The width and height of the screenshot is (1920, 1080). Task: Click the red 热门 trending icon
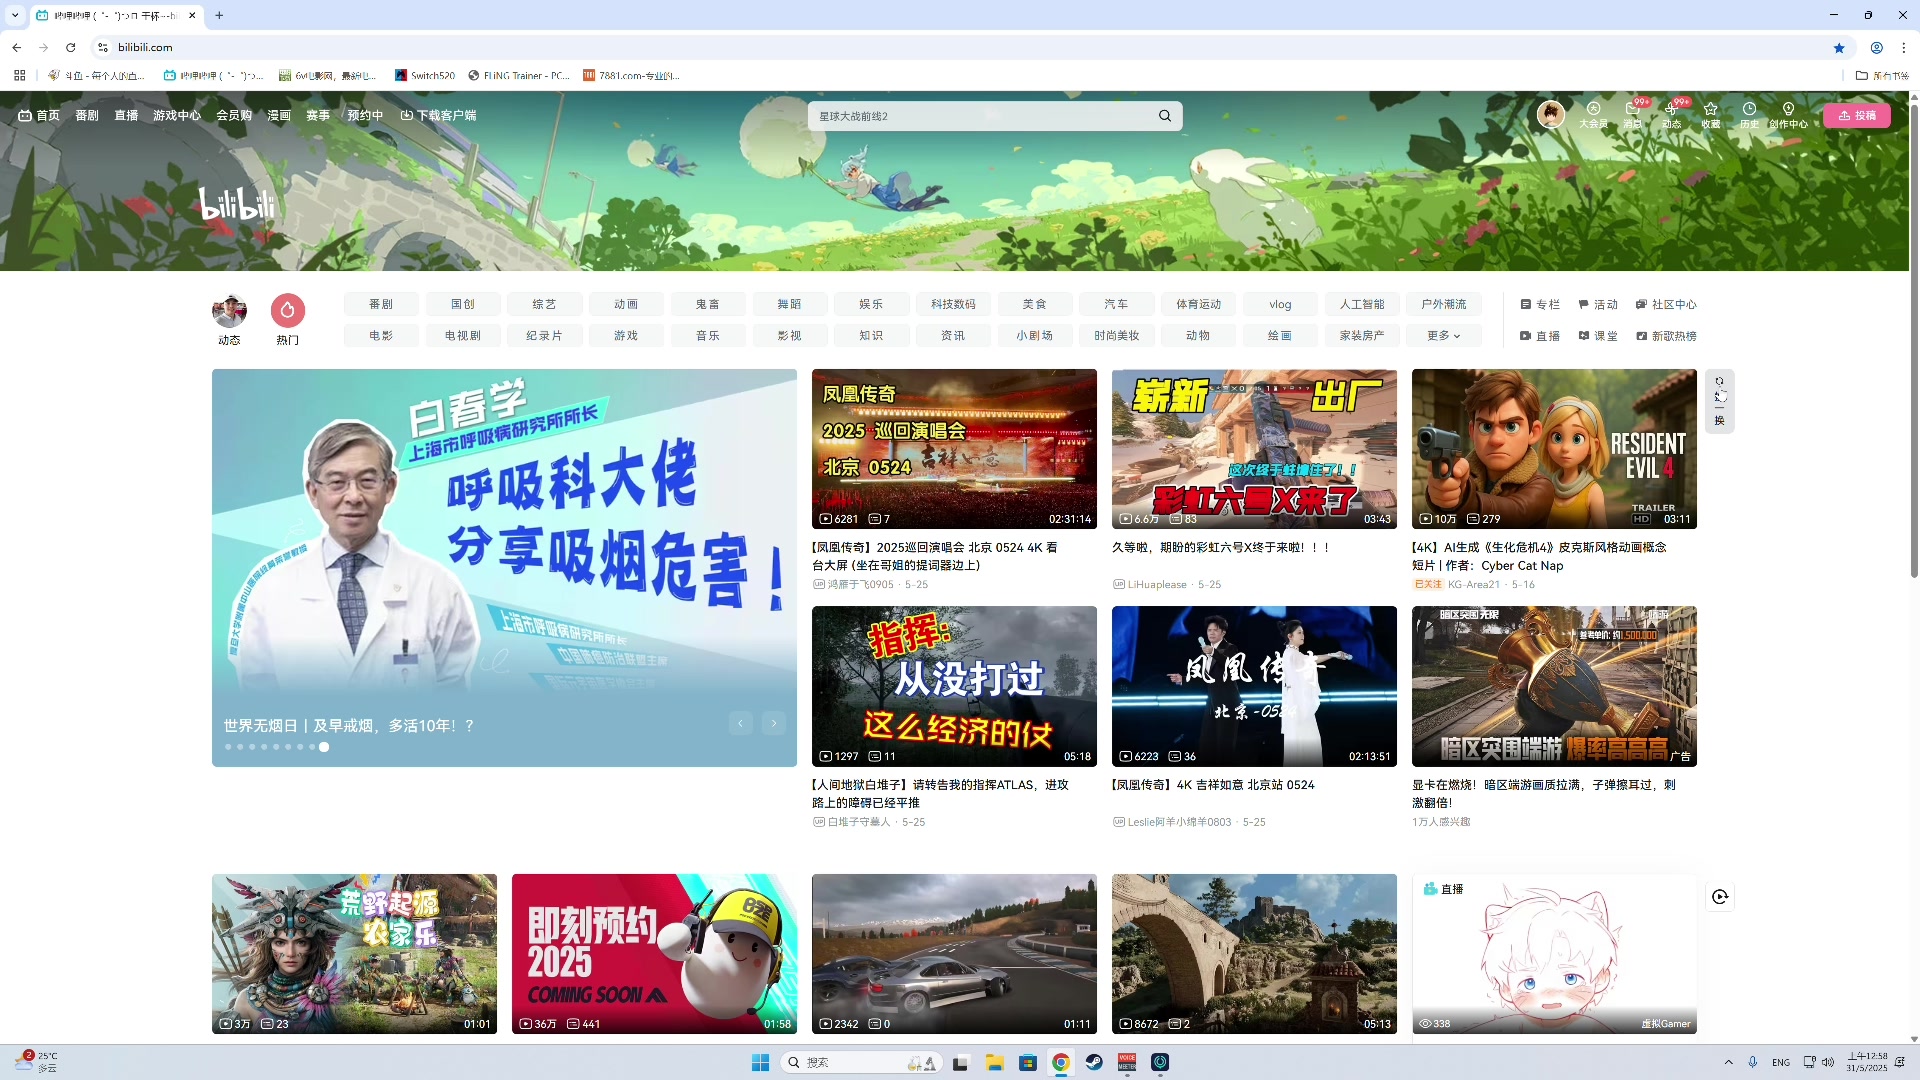pyautogui.click(x=288, y=311)
